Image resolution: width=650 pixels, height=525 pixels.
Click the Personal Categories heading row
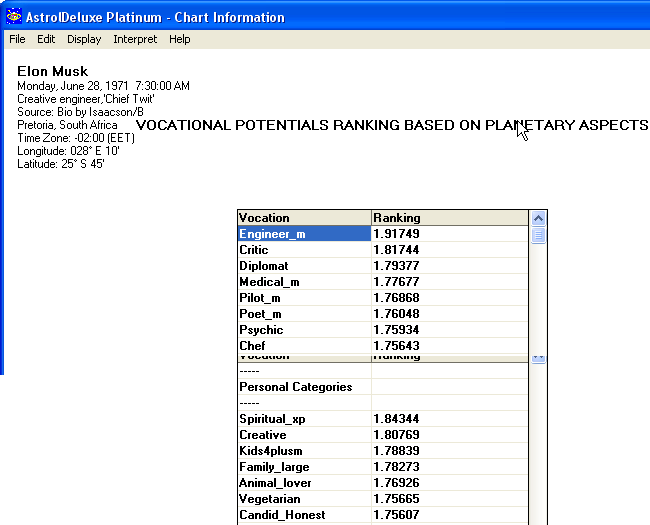[383, 387]
